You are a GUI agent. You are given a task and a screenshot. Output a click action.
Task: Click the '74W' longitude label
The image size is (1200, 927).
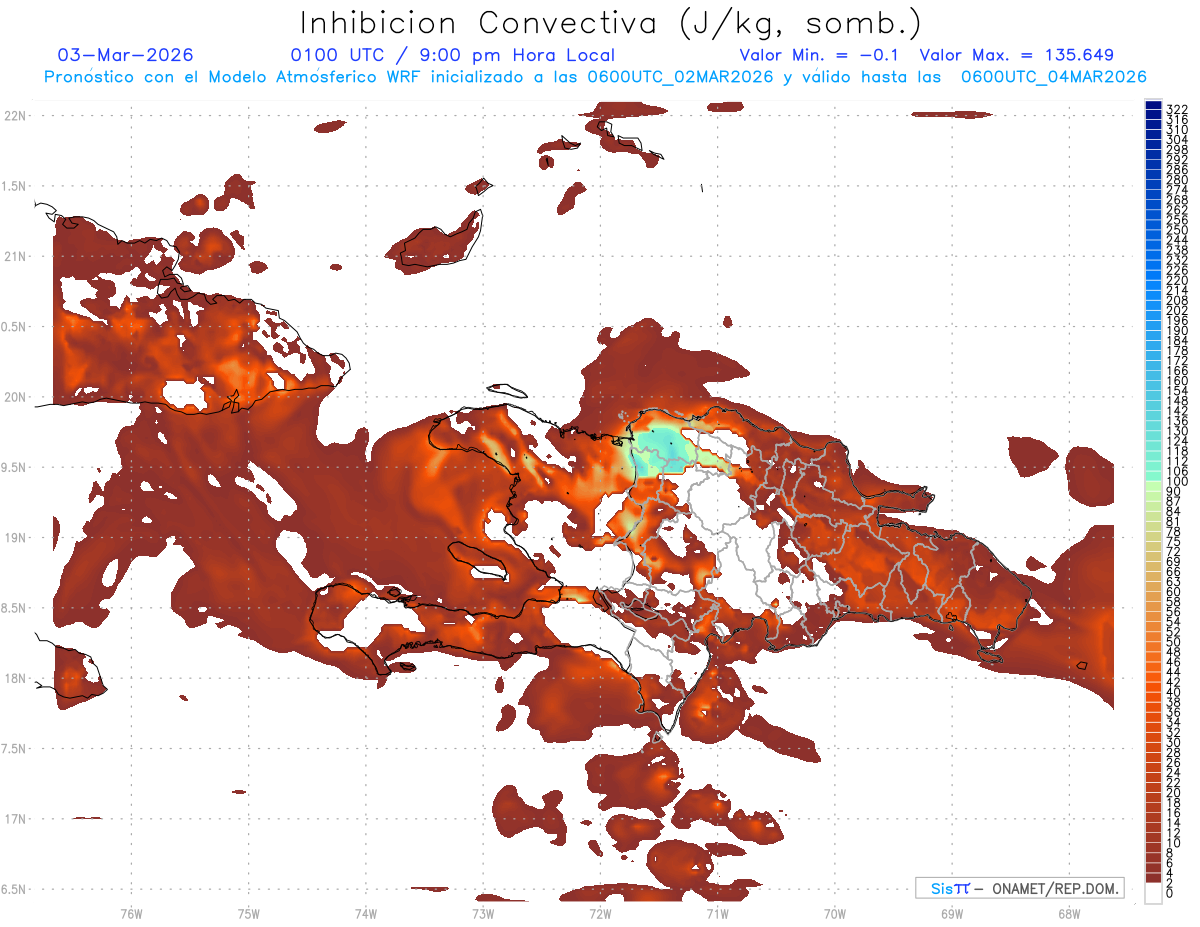(x=366, y=913)
